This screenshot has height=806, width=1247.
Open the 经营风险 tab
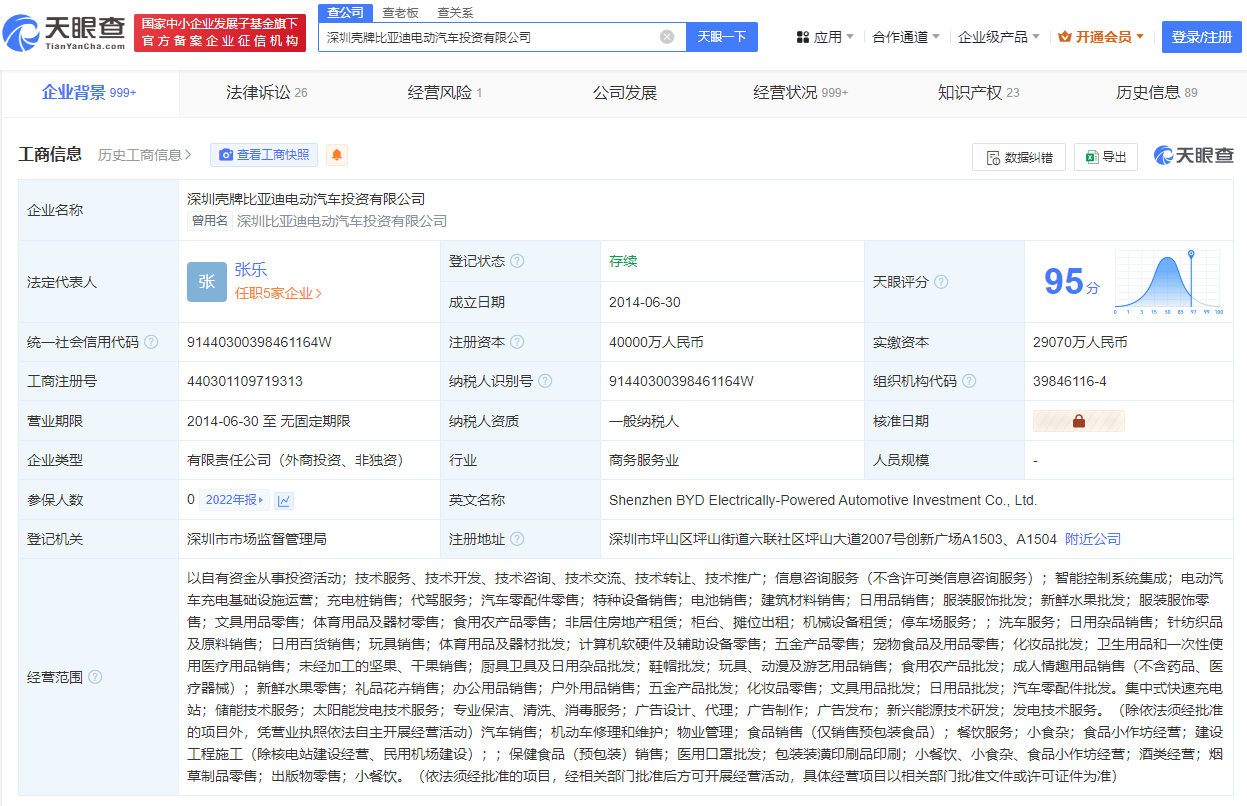445,92
